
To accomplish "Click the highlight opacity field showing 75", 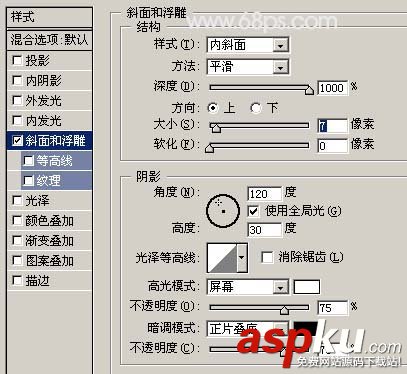I will tap(333, 308).
